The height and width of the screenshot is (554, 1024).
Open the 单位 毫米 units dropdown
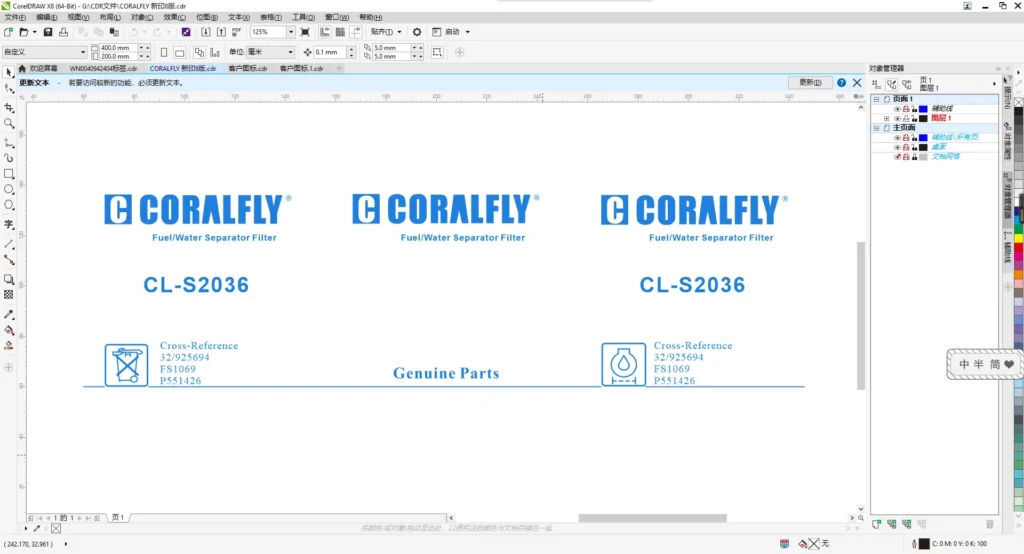(290, 52)
